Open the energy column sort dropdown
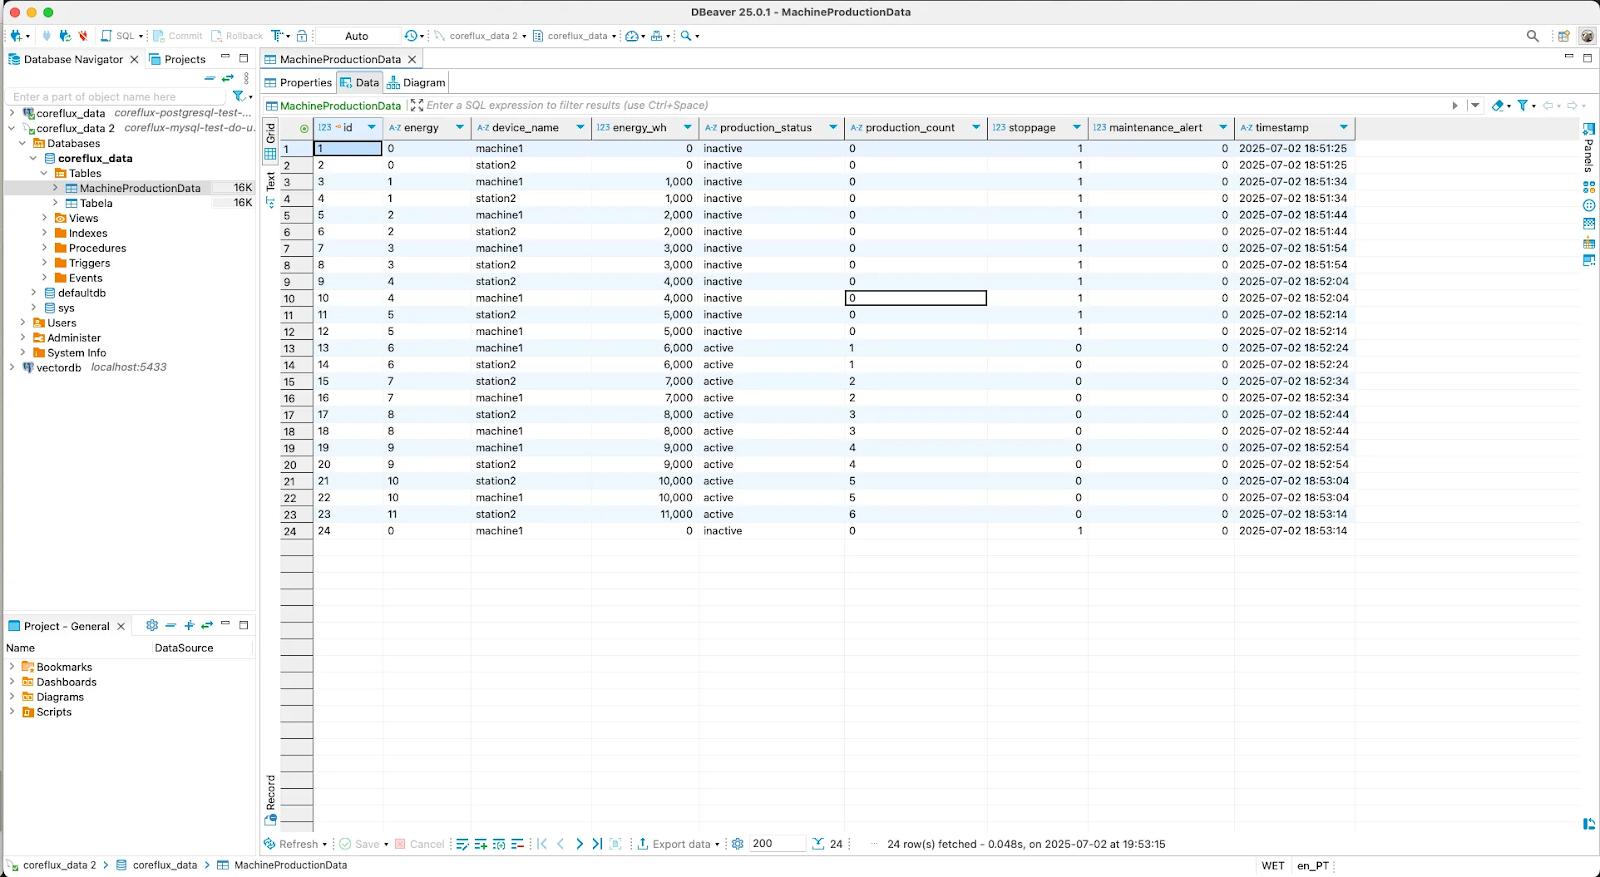This screenshot has height=877, width=1600. click(460, 127)
